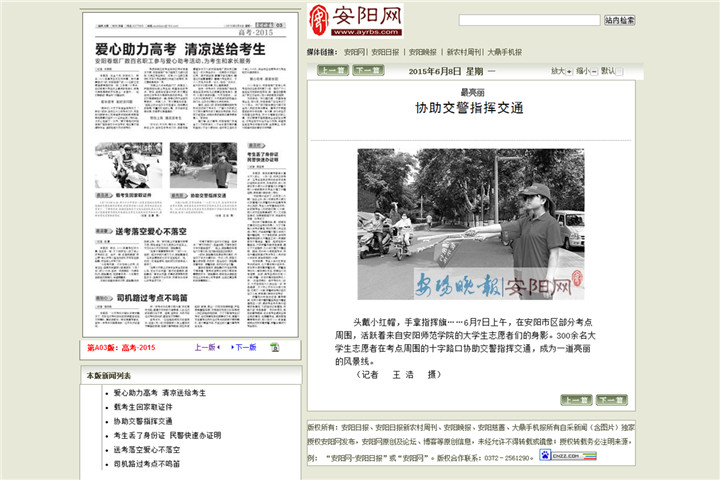720x480 pixels.
Task: Click the top 上一篇 previous article button
Action: click(332, 70)
